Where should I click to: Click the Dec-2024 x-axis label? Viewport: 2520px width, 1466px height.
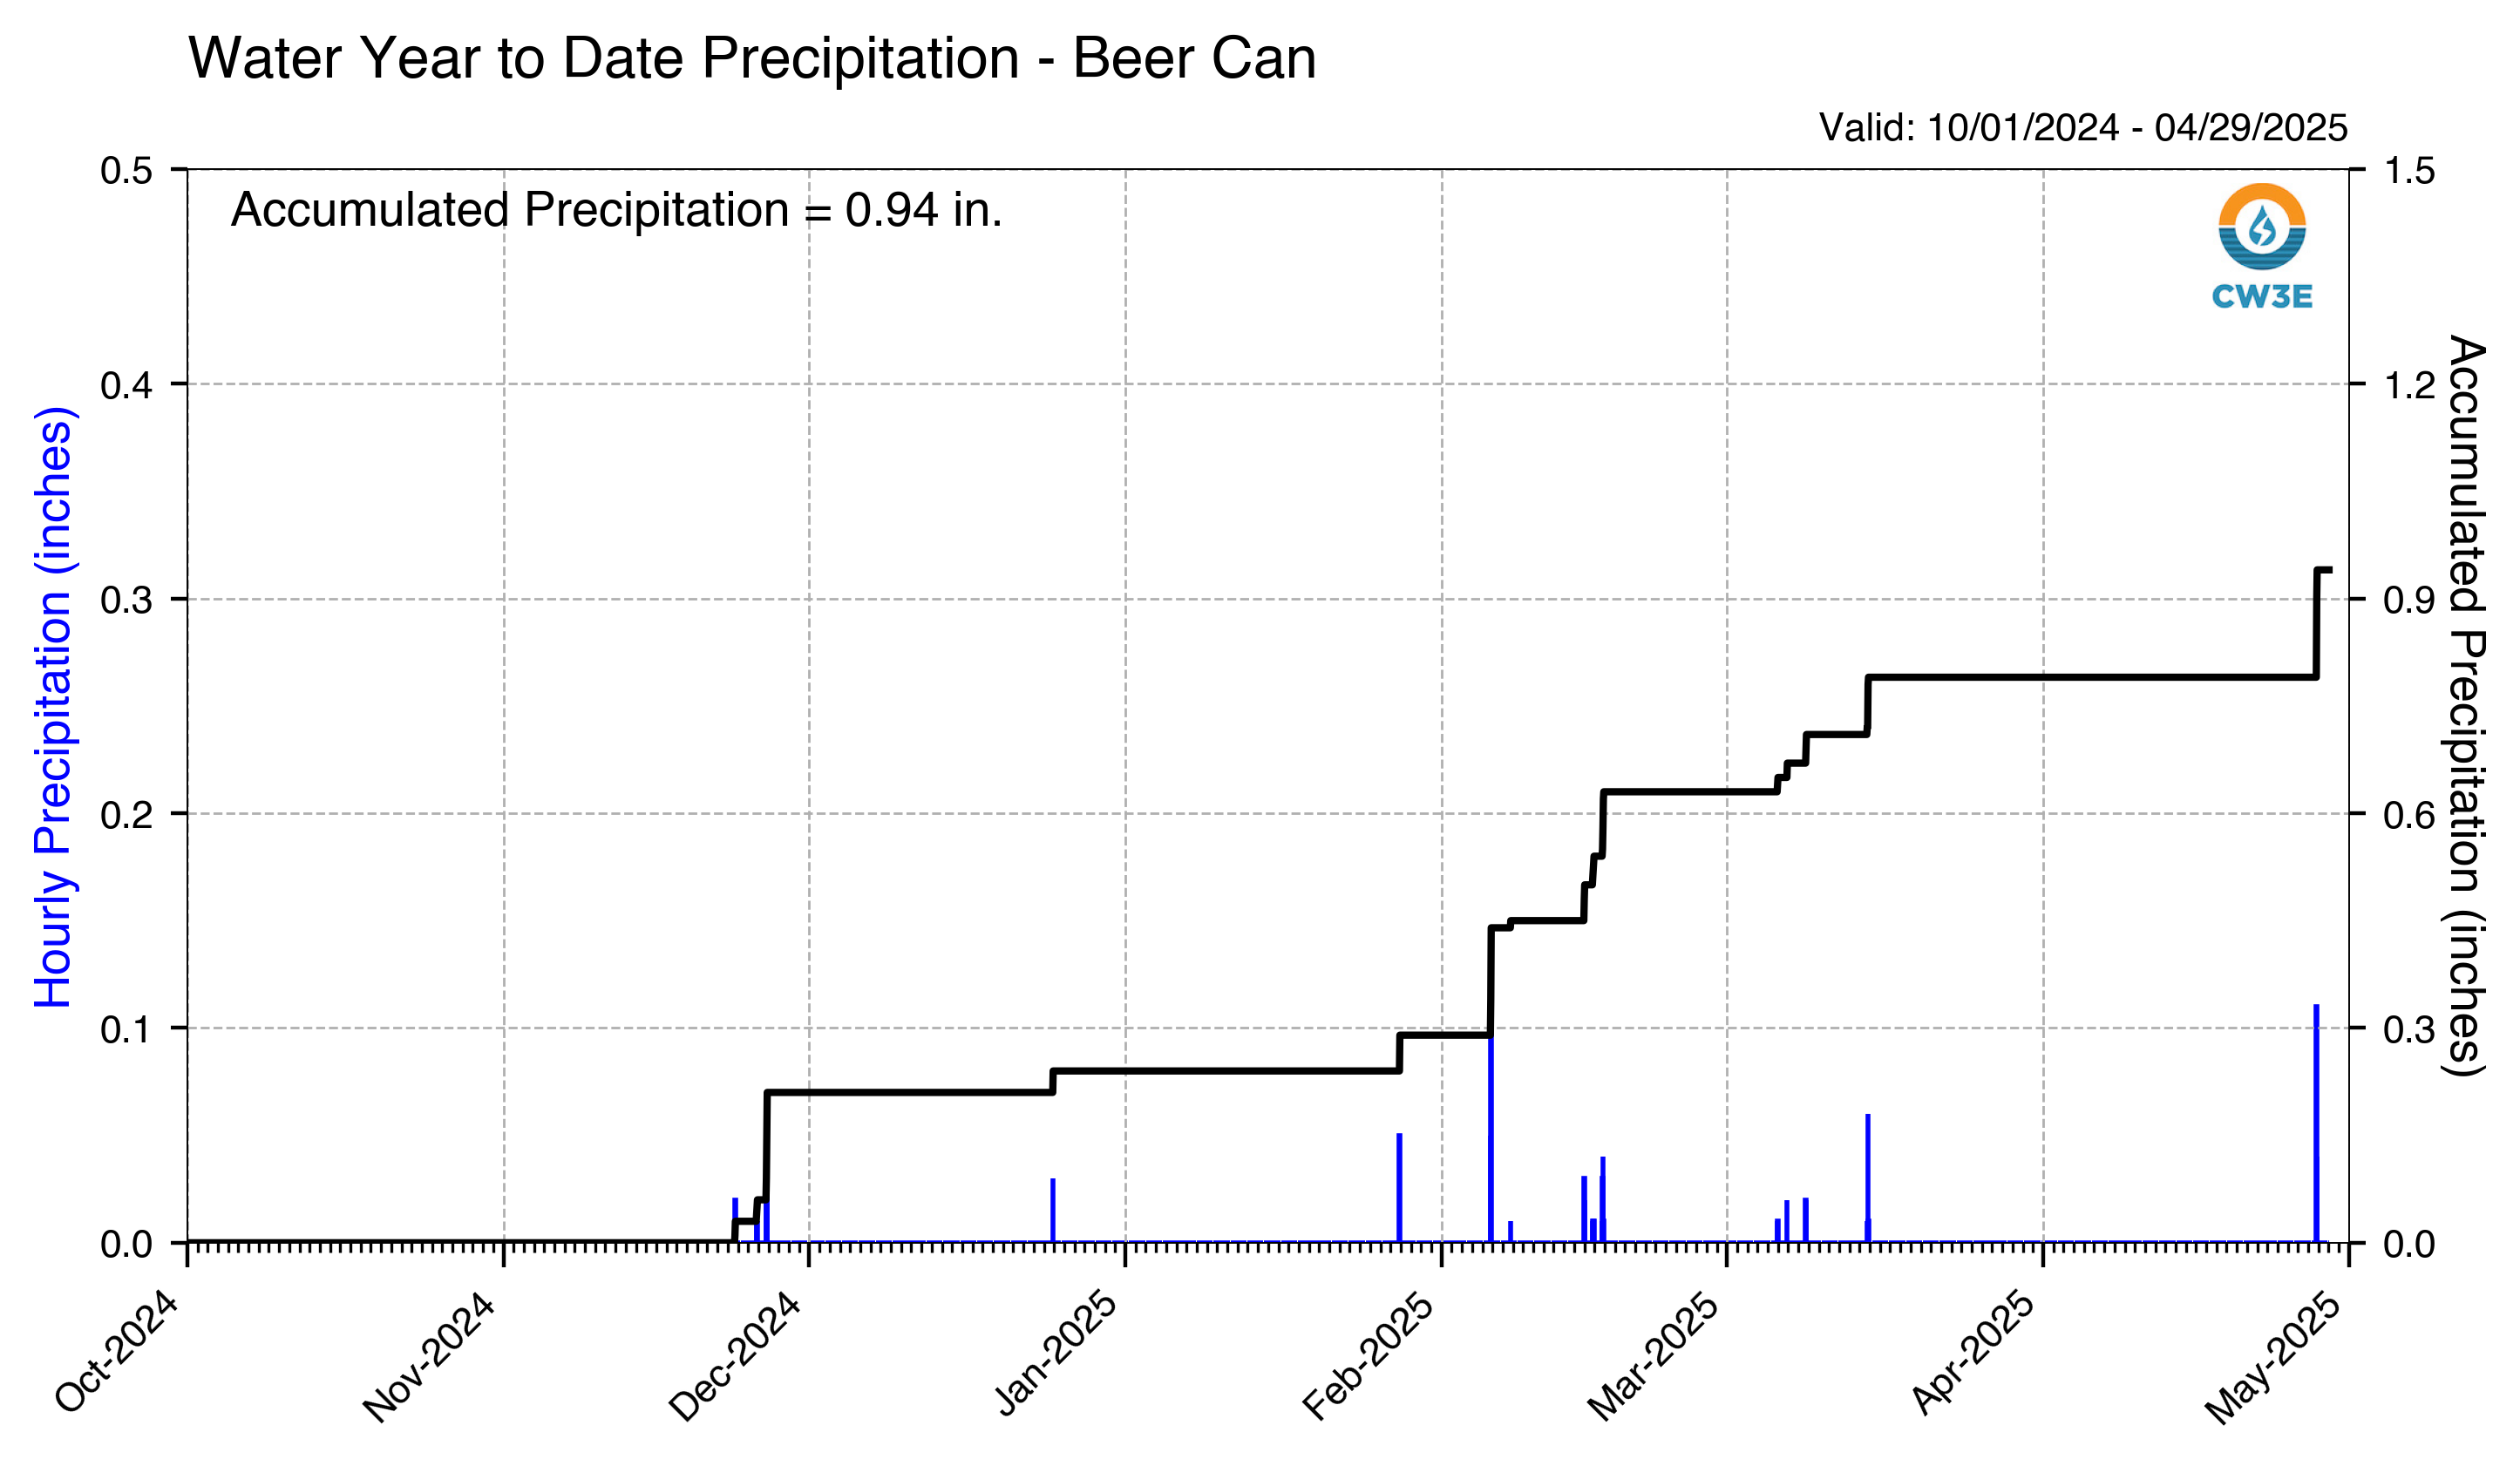(x=736, y=1356)
